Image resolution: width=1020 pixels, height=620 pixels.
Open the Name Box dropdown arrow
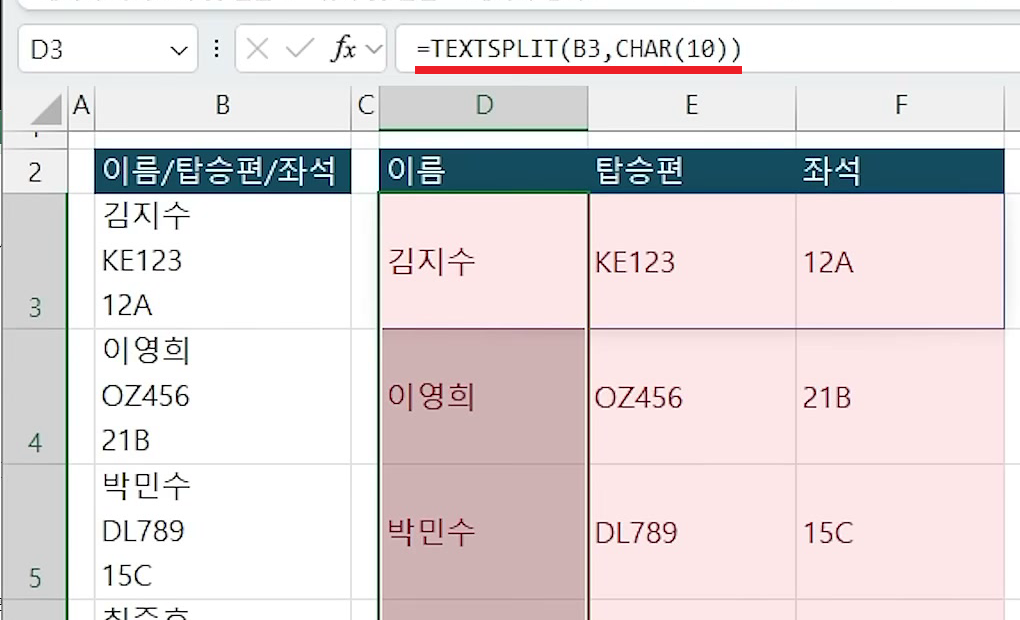coord(179,50)
